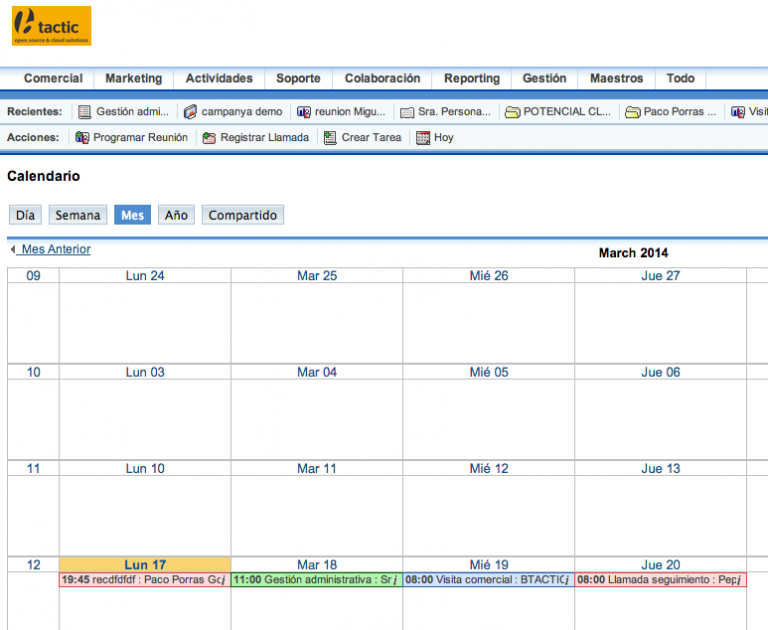768x630 pixels.
Task: Open recent item Gestión admi...
Action: [x=132, y=112]
